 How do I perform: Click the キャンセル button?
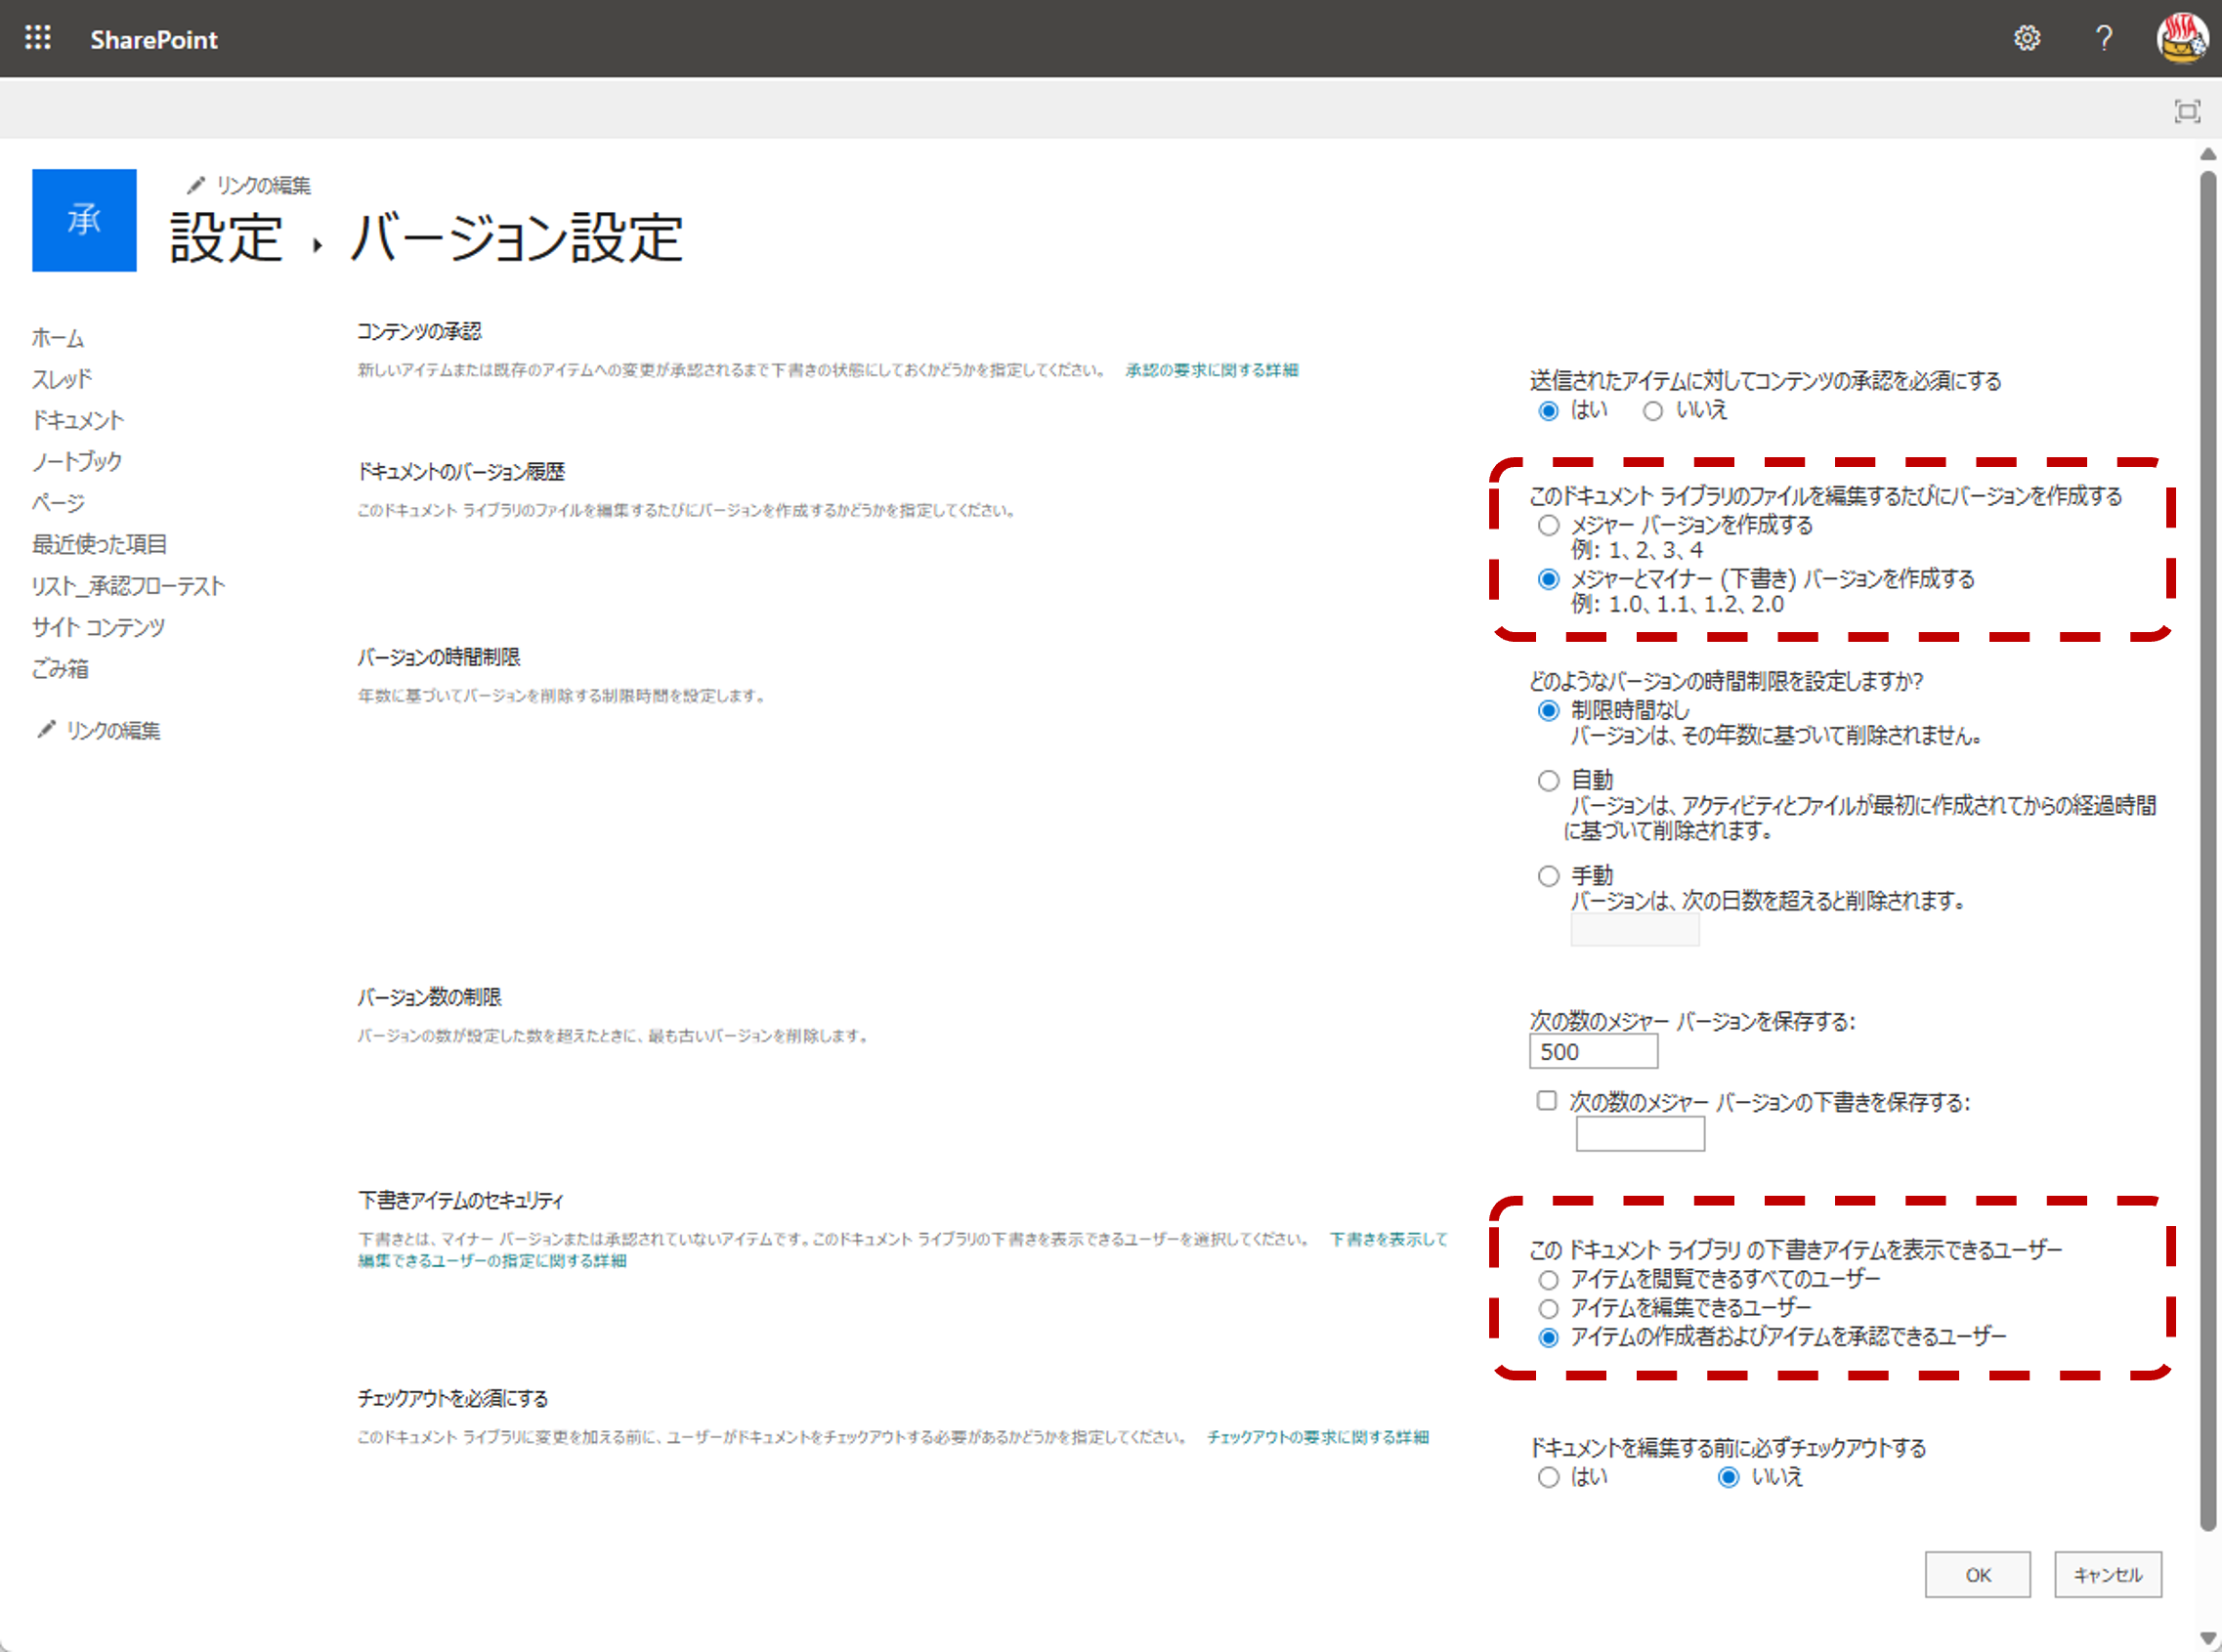2107,1575
